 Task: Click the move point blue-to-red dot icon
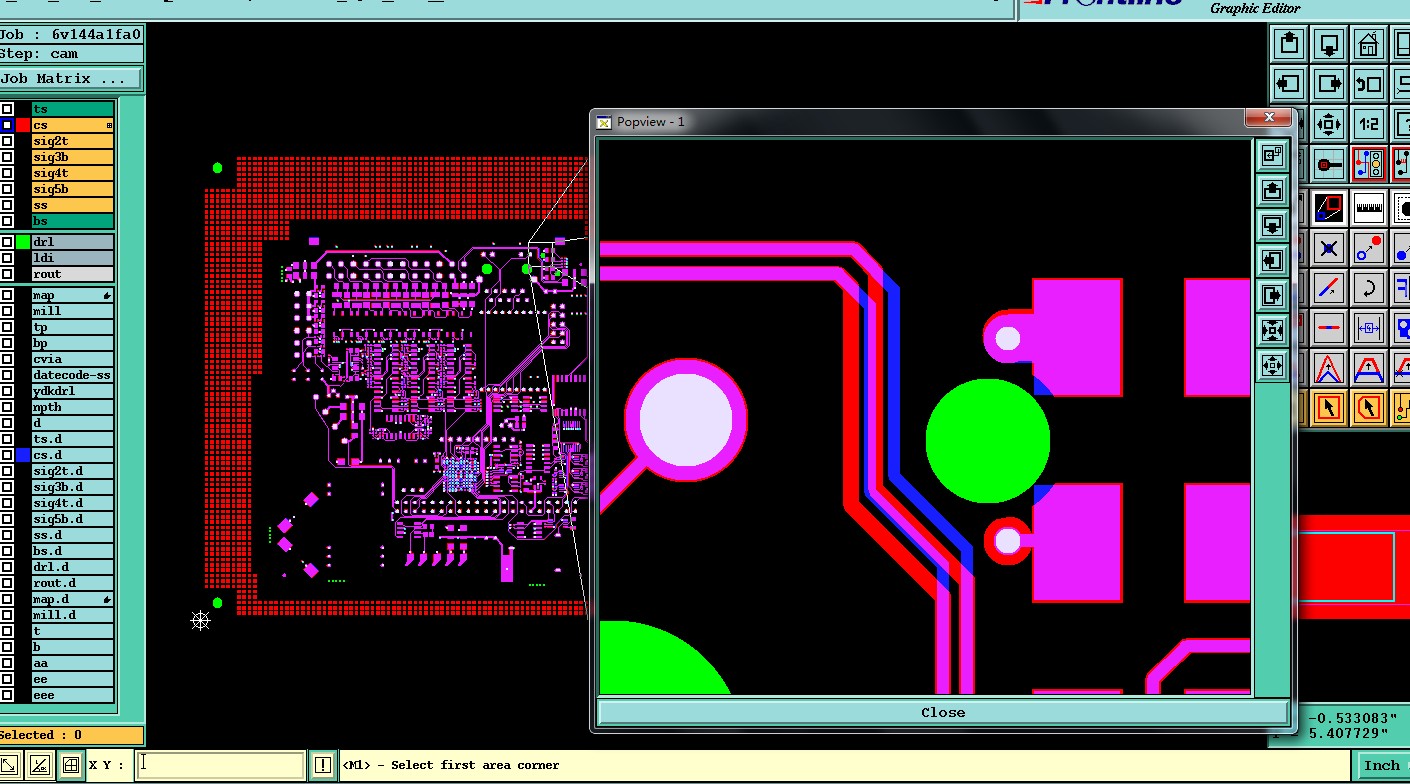(1369, 248)
